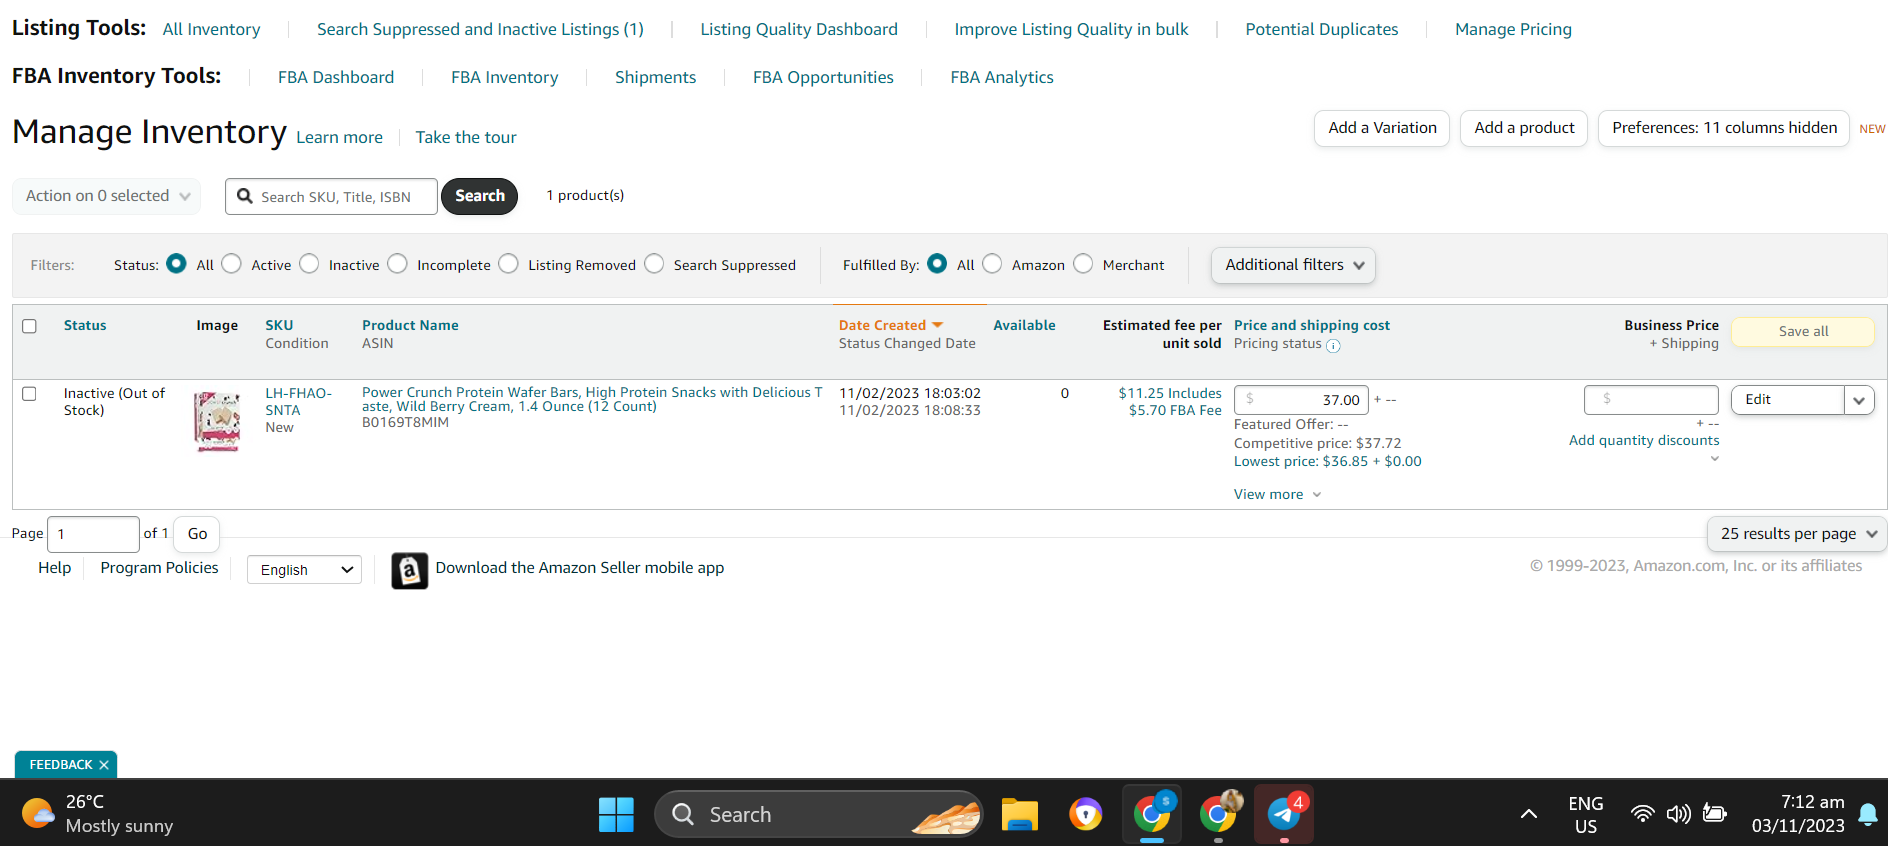Open the Windows Start menu
The image size is (1888, 846).
coord(616,815)
